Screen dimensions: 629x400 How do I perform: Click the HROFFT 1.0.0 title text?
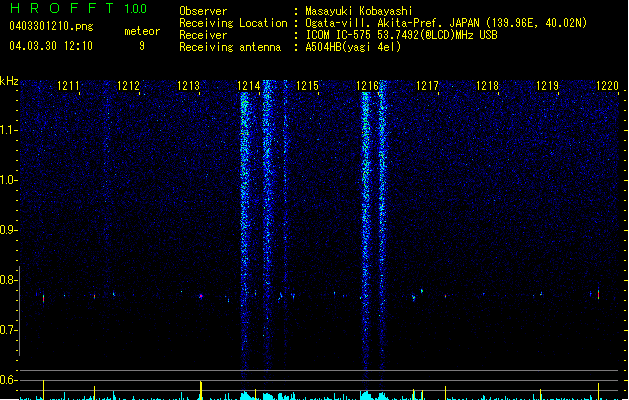(78, 8)
